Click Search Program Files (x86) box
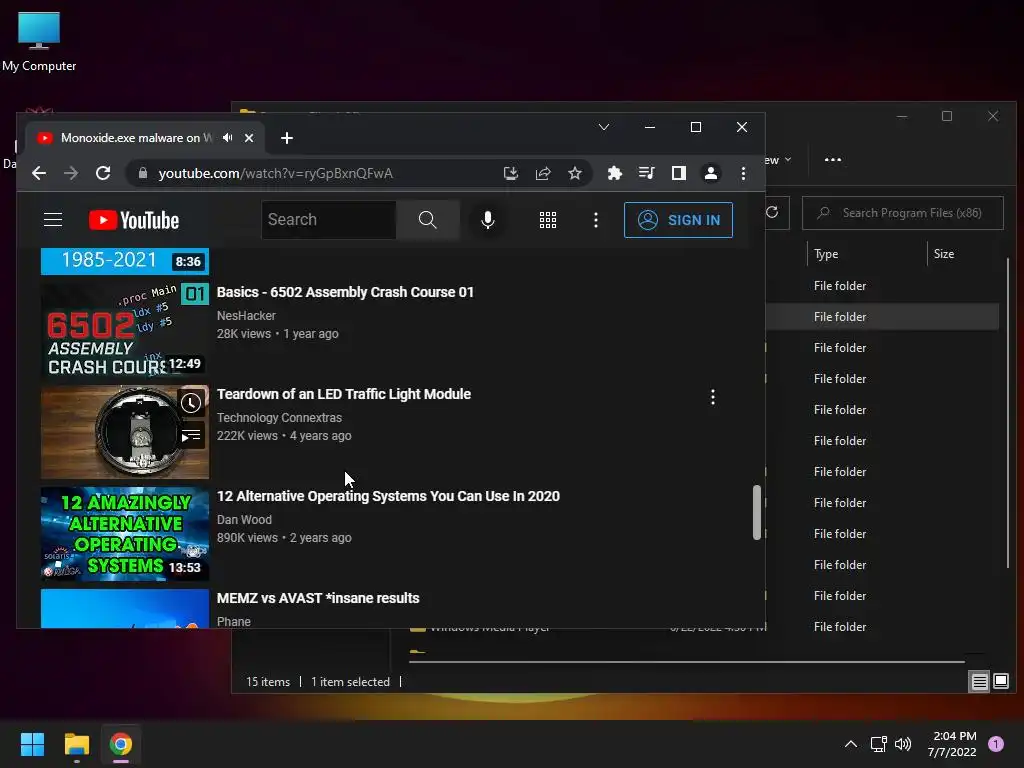This screenshot has width=1024, height=768. point(903,213)
